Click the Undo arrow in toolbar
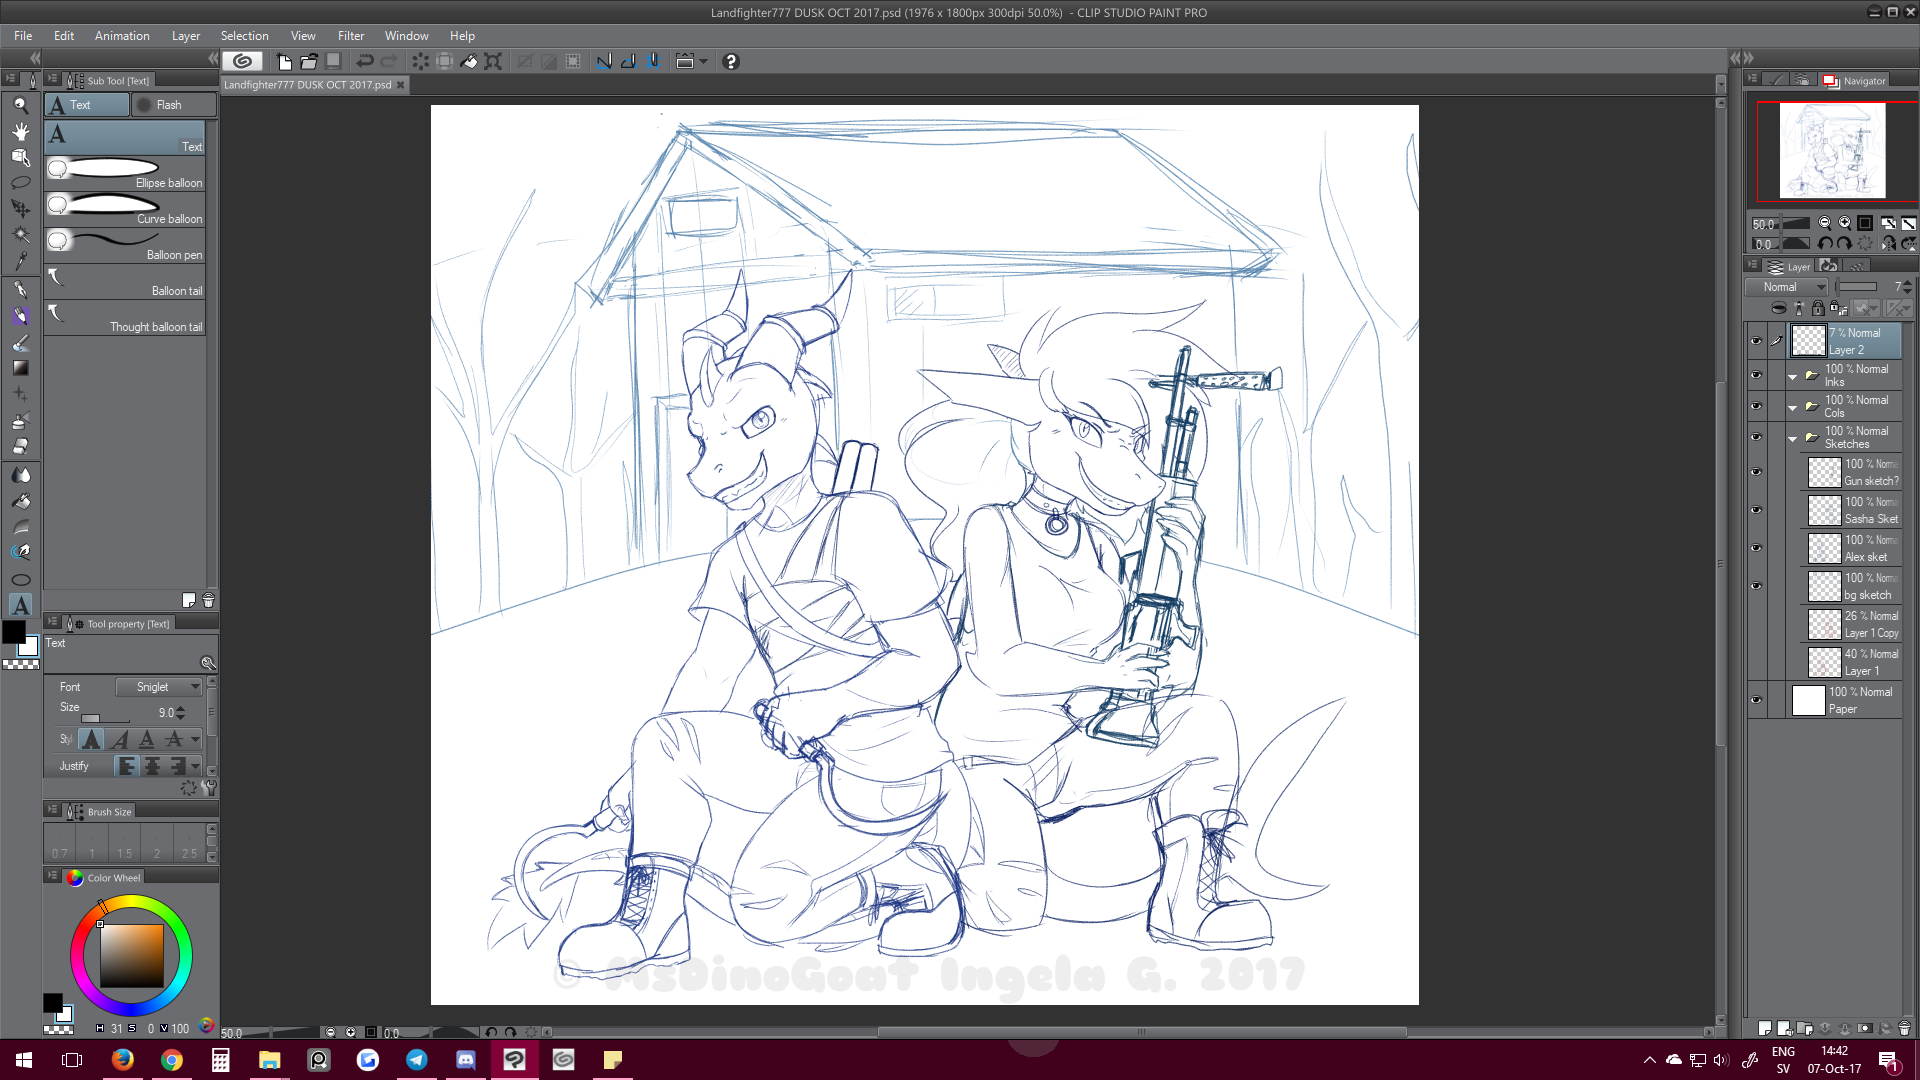The width and height of the screenshot is (1920, 1080). [365, 62]
